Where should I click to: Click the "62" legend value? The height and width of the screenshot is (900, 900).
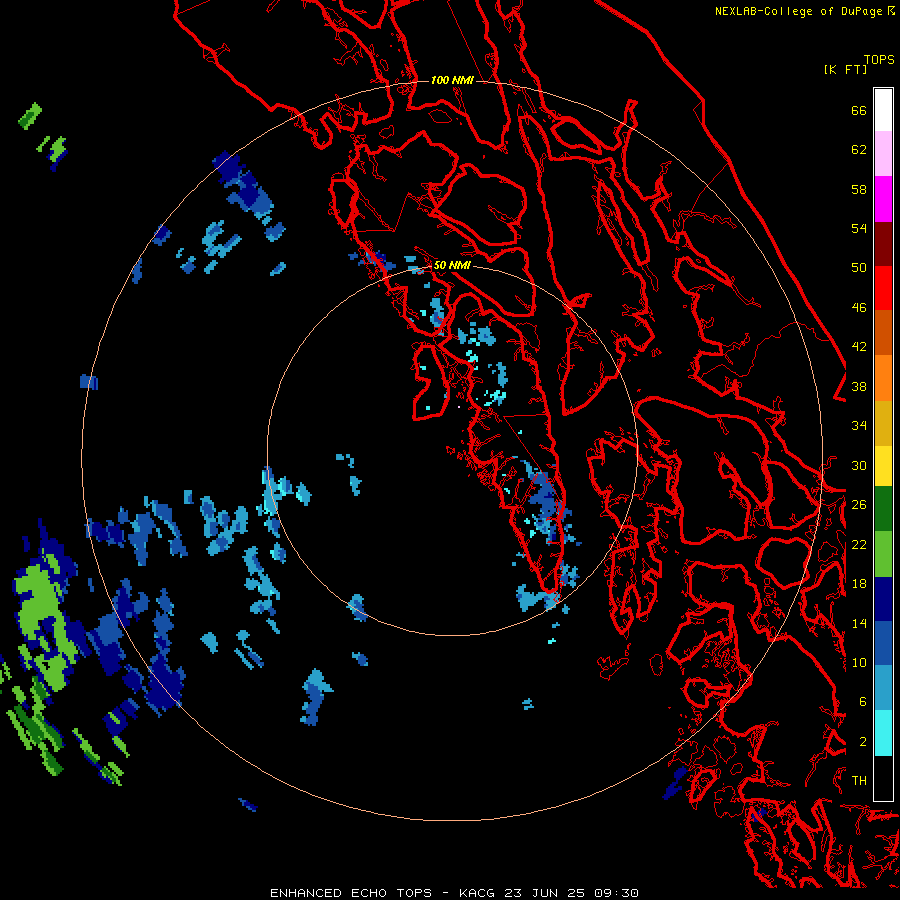(x=859, y=150)
